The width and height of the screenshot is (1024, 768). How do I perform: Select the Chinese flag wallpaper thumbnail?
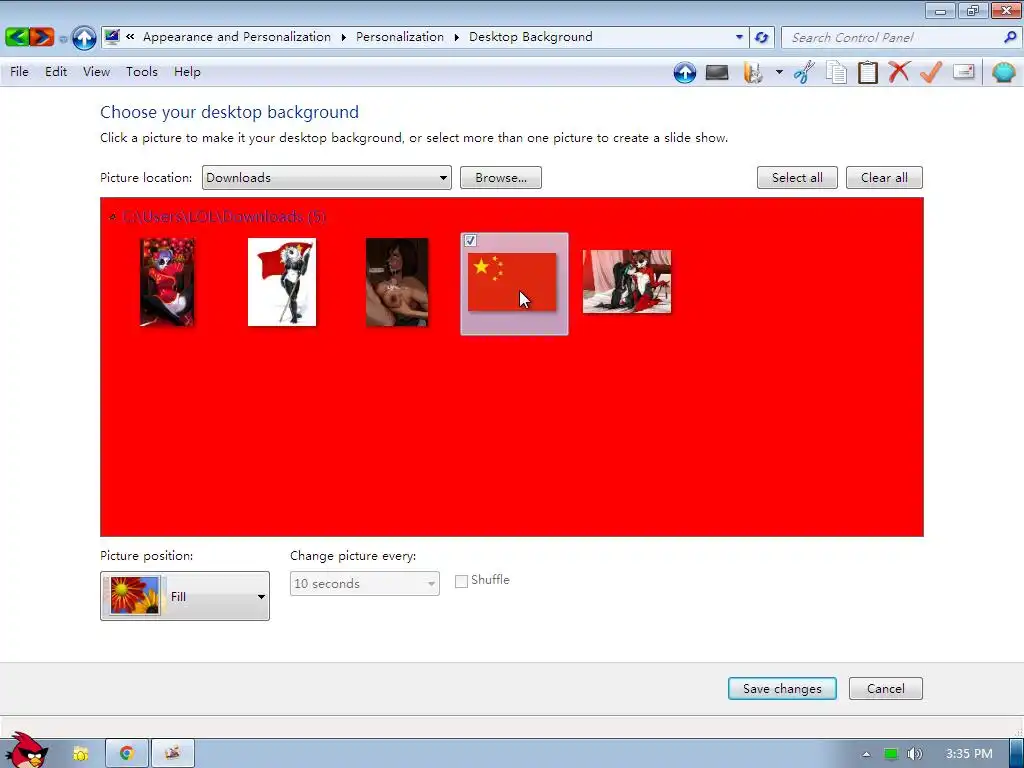[512, 282]
